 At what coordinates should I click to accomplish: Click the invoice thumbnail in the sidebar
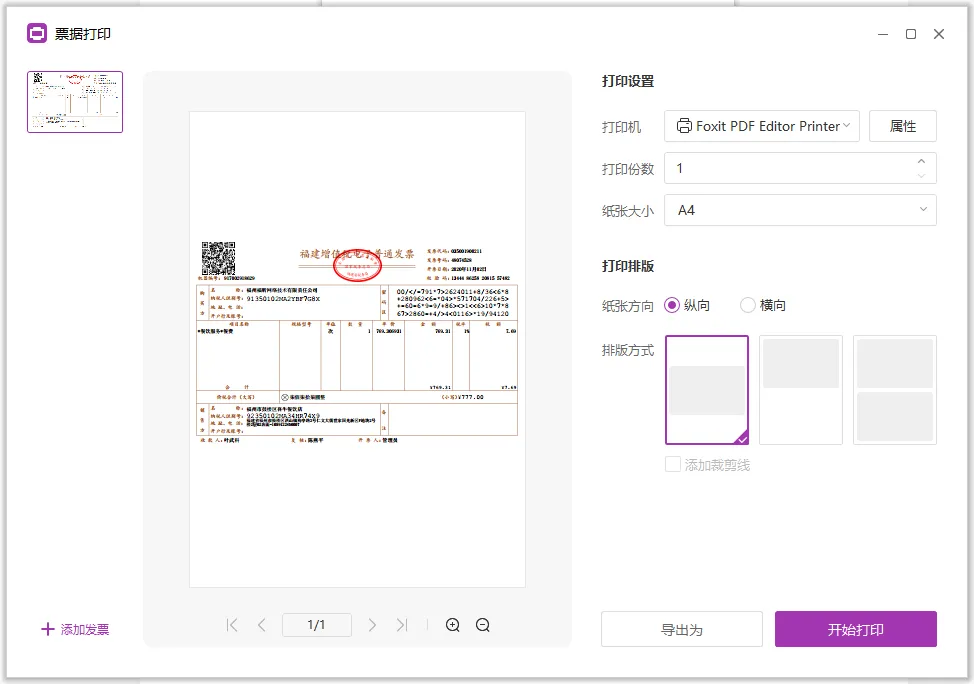(75, 101)
